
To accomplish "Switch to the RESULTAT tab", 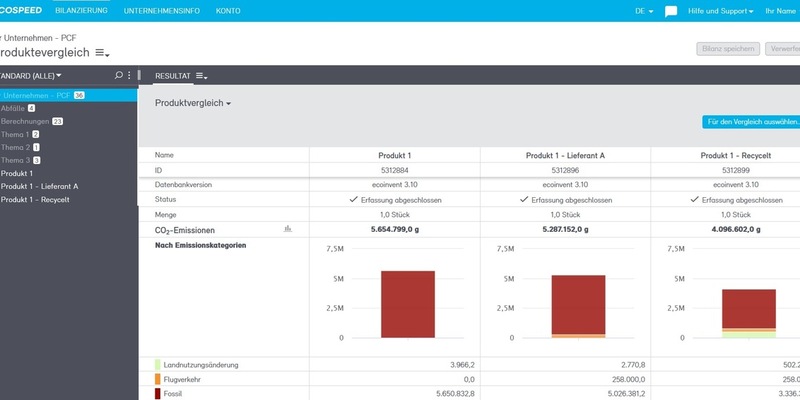I will [172, 76].
